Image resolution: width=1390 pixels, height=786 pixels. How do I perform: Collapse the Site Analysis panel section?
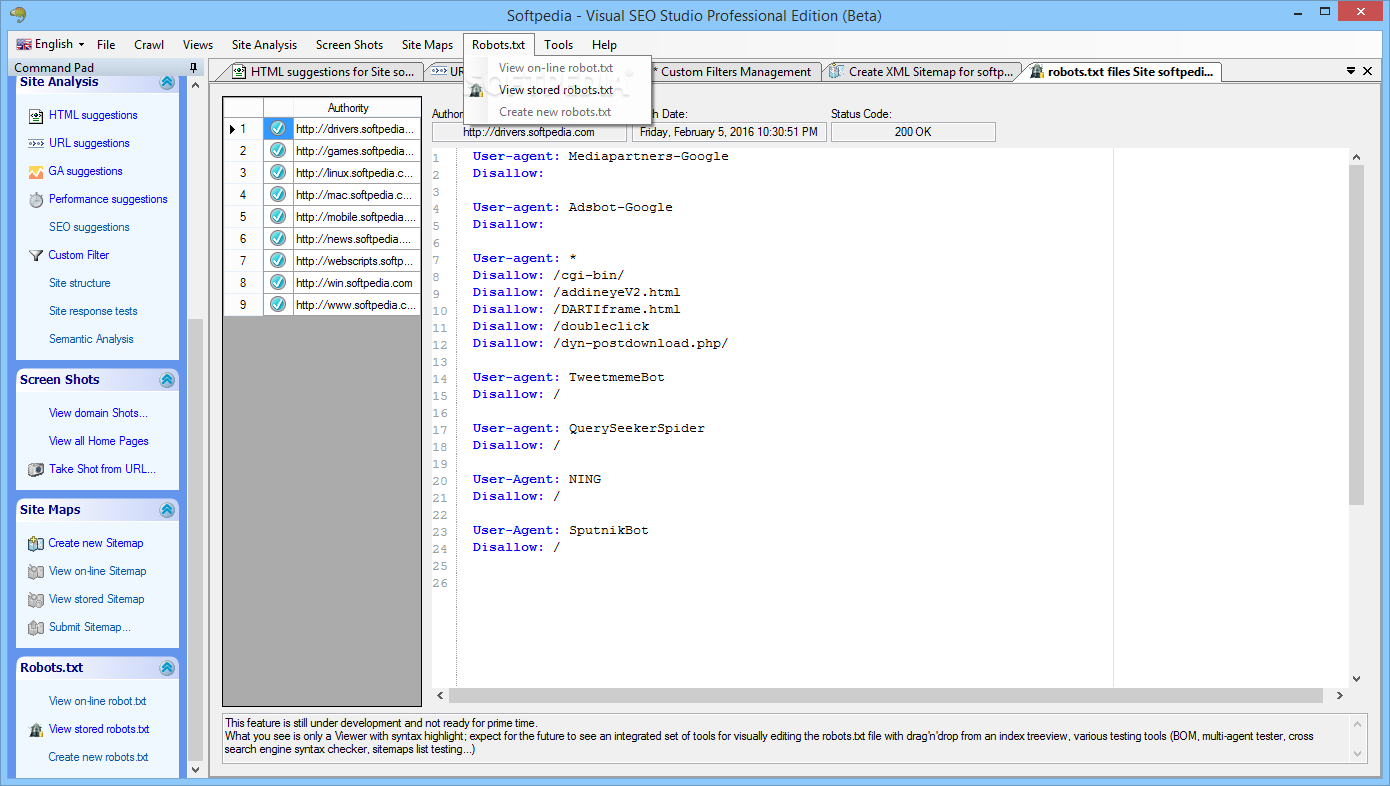[x=167, y=82]
